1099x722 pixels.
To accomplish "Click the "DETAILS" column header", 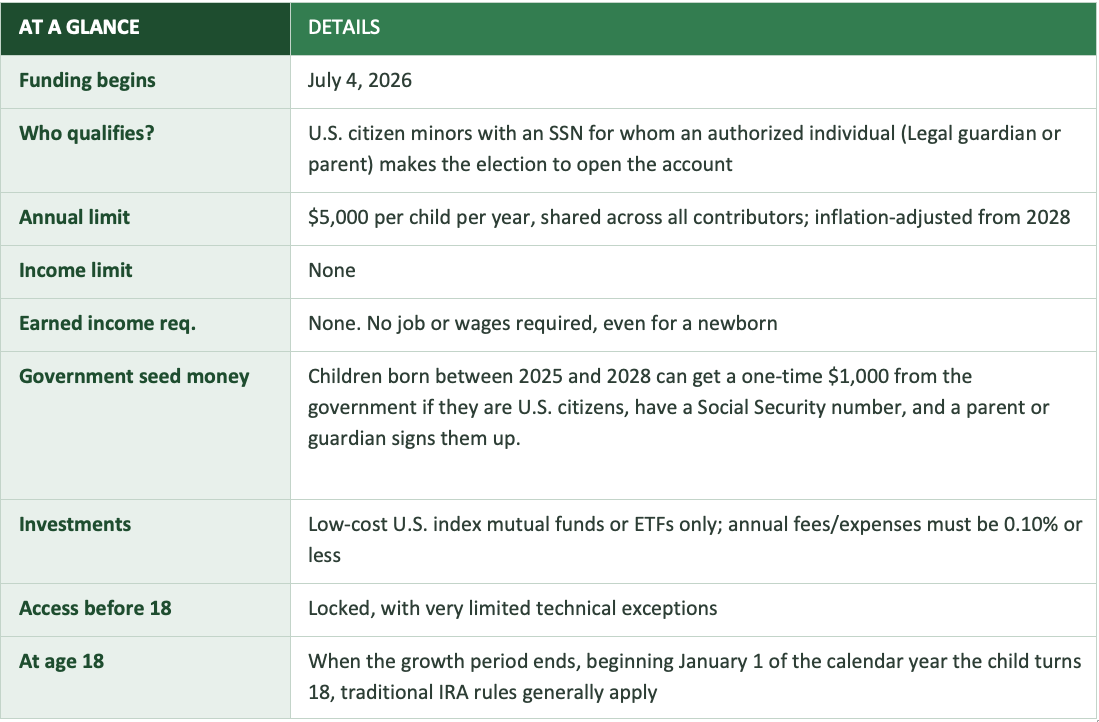I will coord(344,27).
